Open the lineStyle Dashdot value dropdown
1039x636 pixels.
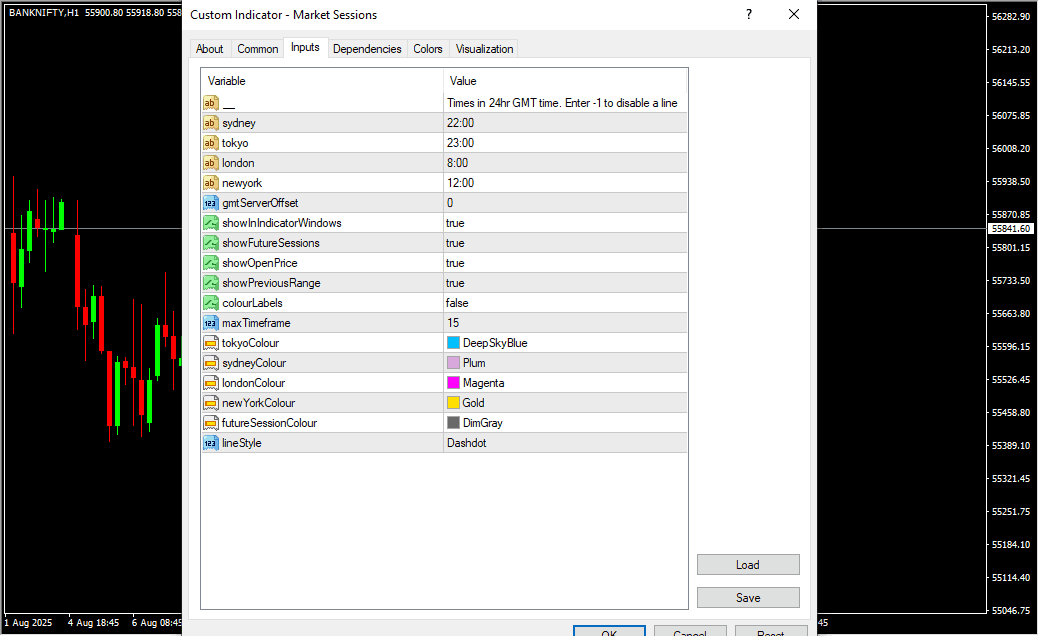[565, 443]
